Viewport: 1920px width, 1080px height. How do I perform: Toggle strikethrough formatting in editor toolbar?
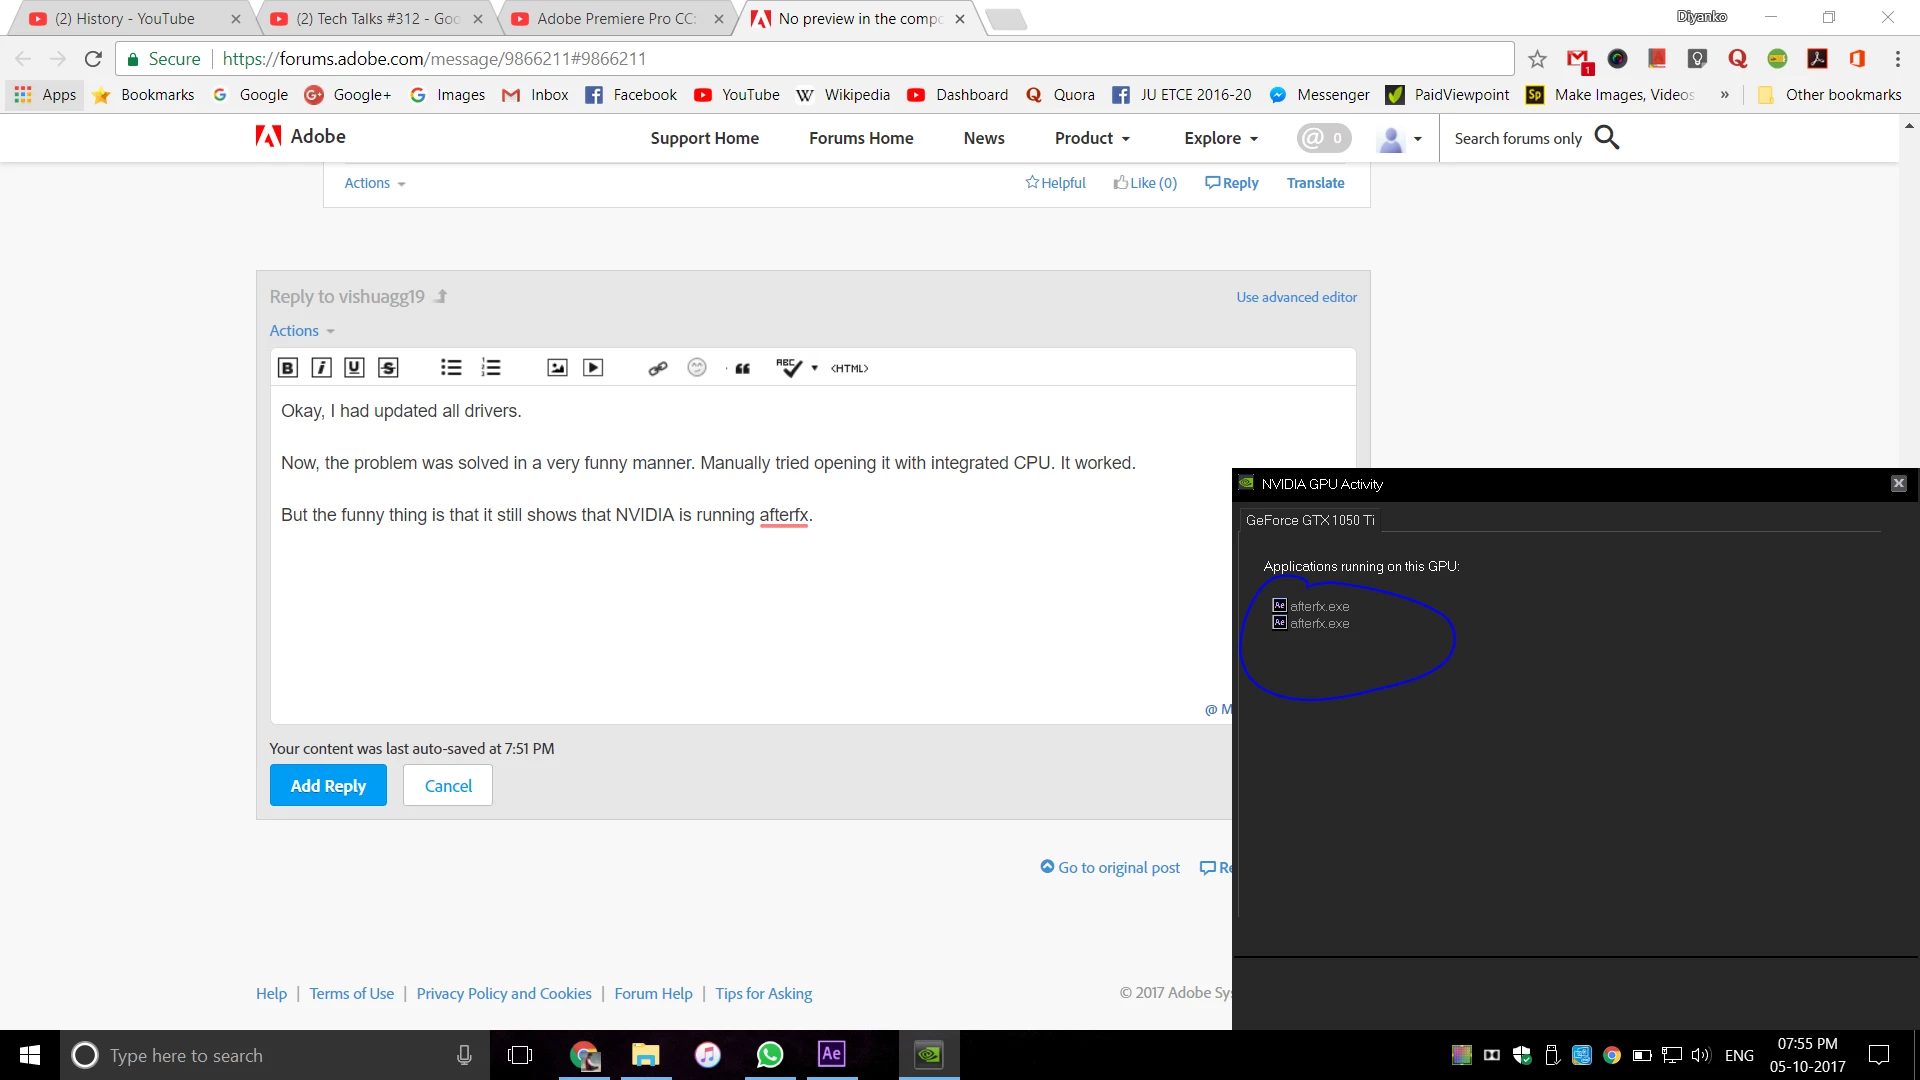[x=388, y=368]
